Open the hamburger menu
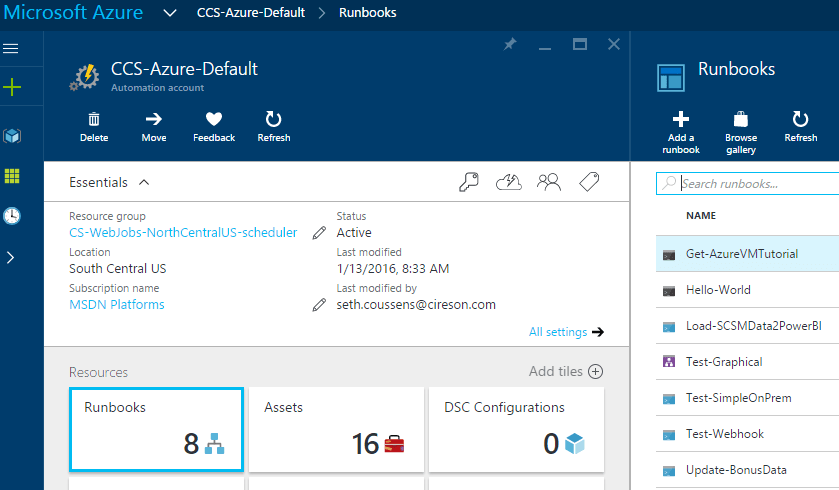 (12, 48)
